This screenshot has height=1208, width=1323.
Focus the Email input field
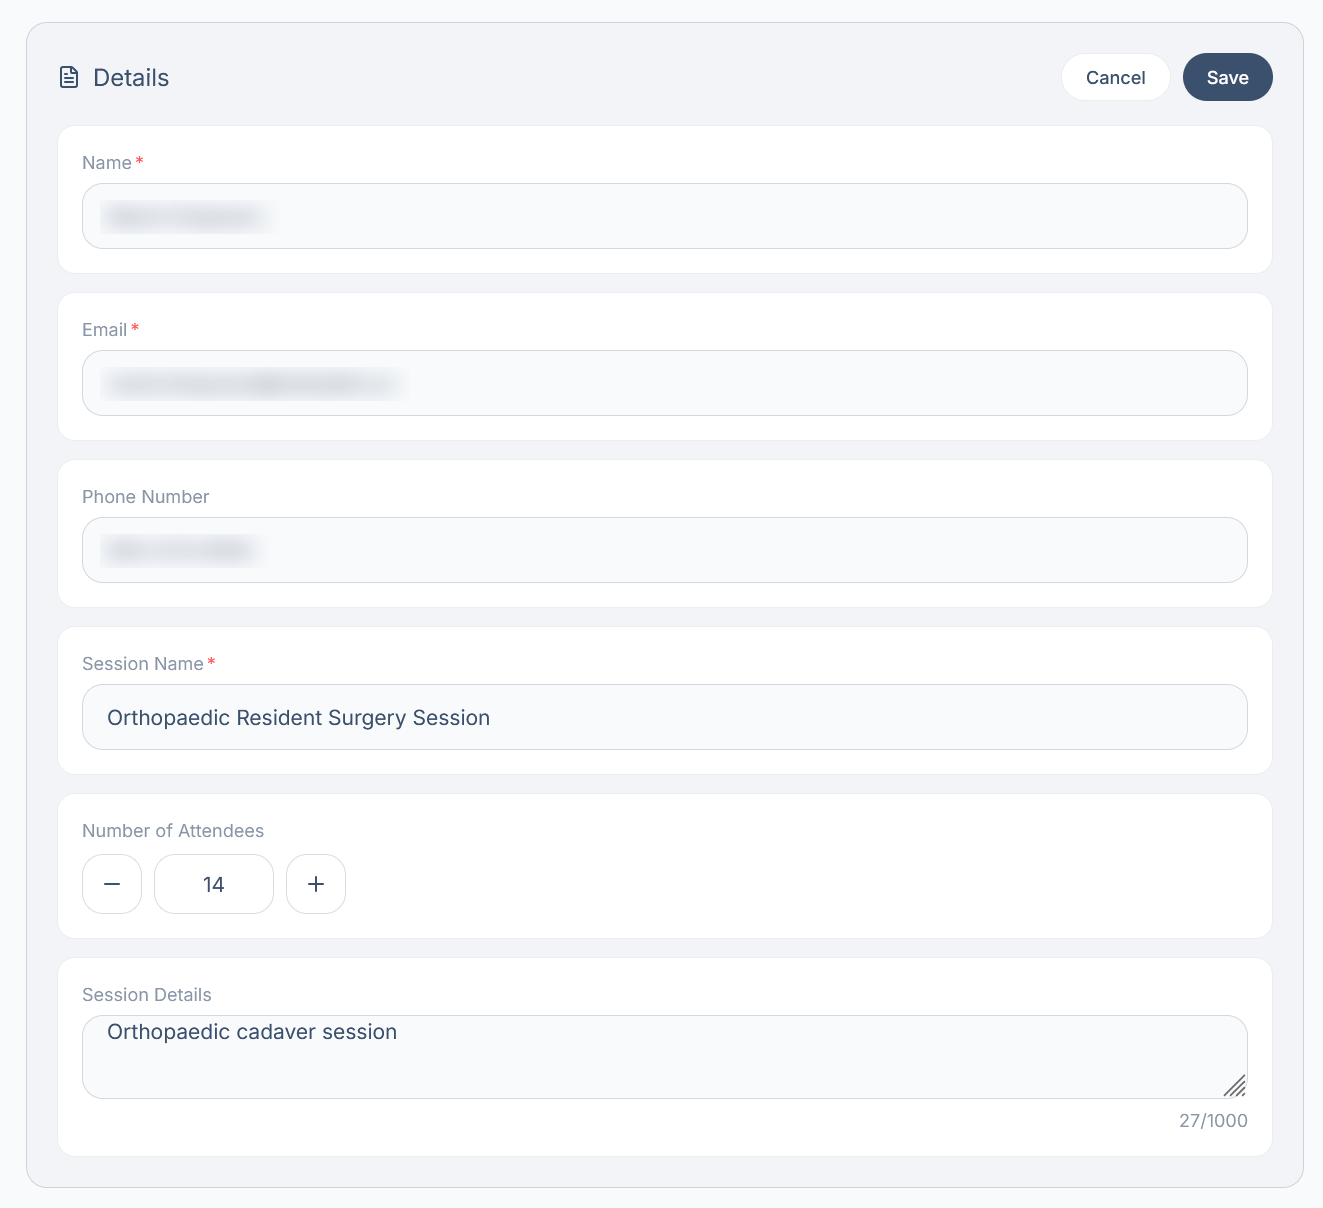[665, 383]
